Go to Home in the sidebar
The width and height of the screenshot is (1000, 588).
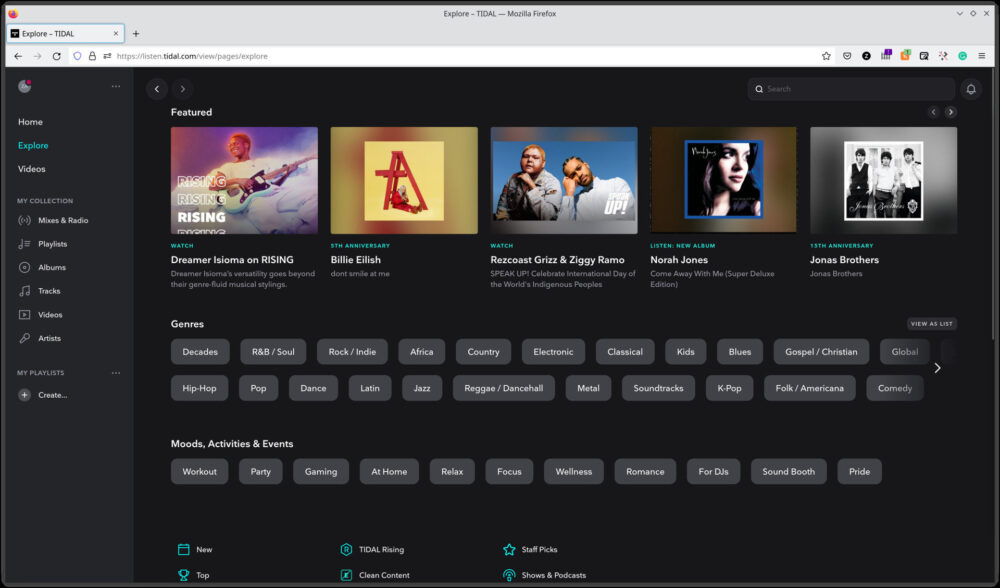coord(30,121)
